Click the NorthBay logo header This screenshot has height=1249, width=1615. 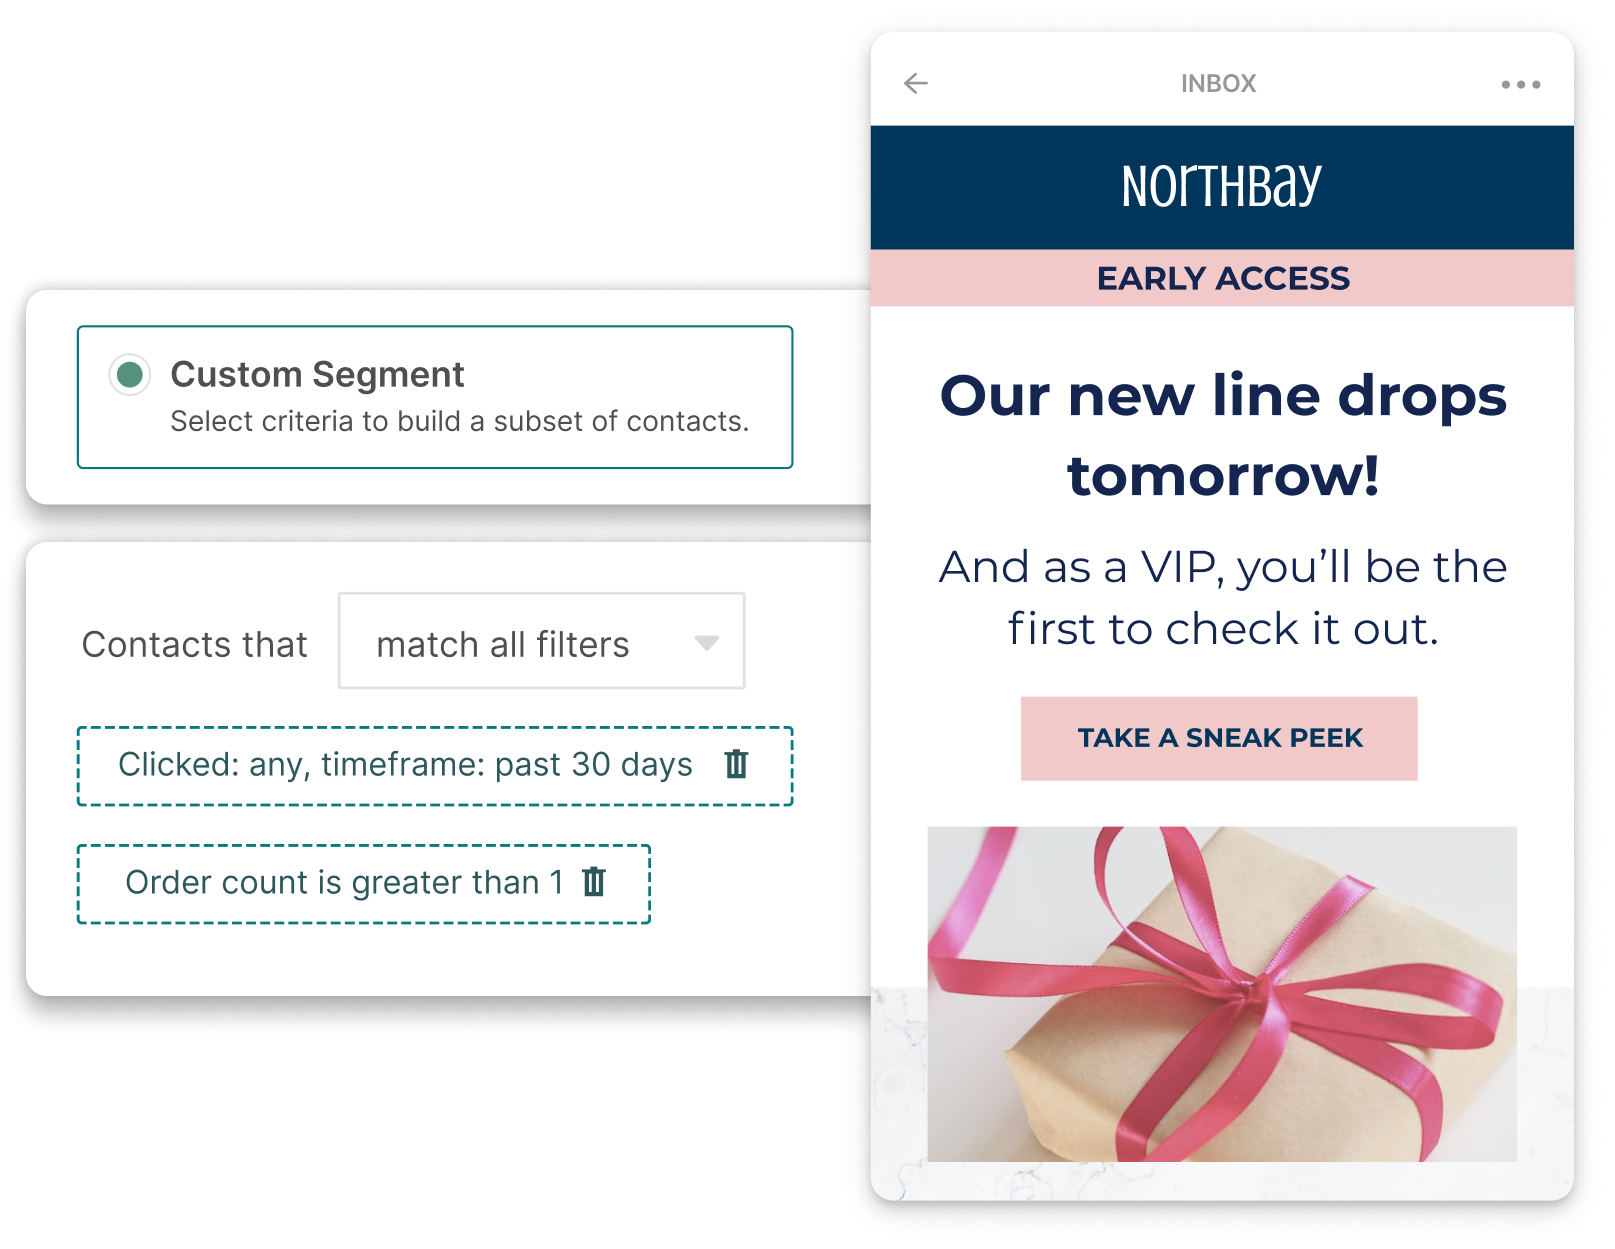tap(1222, 187)
